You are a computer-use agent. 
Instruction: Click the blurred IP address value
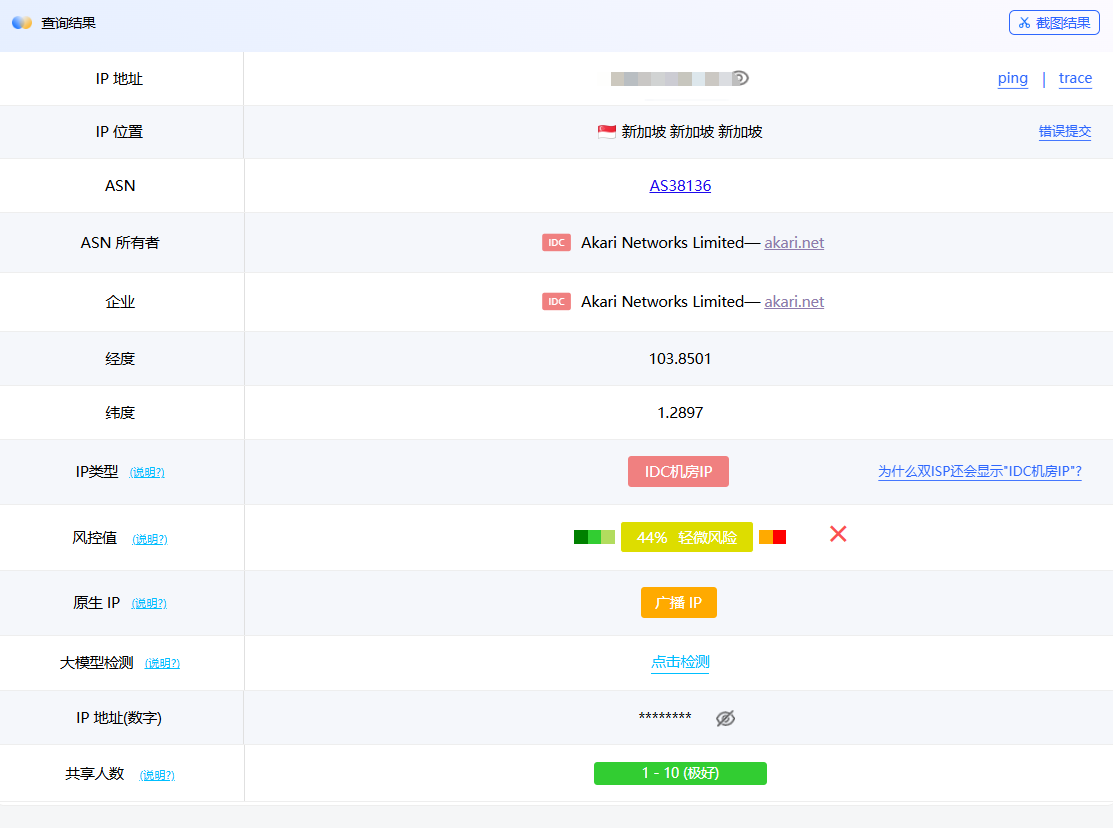click(x=671, y=78)
